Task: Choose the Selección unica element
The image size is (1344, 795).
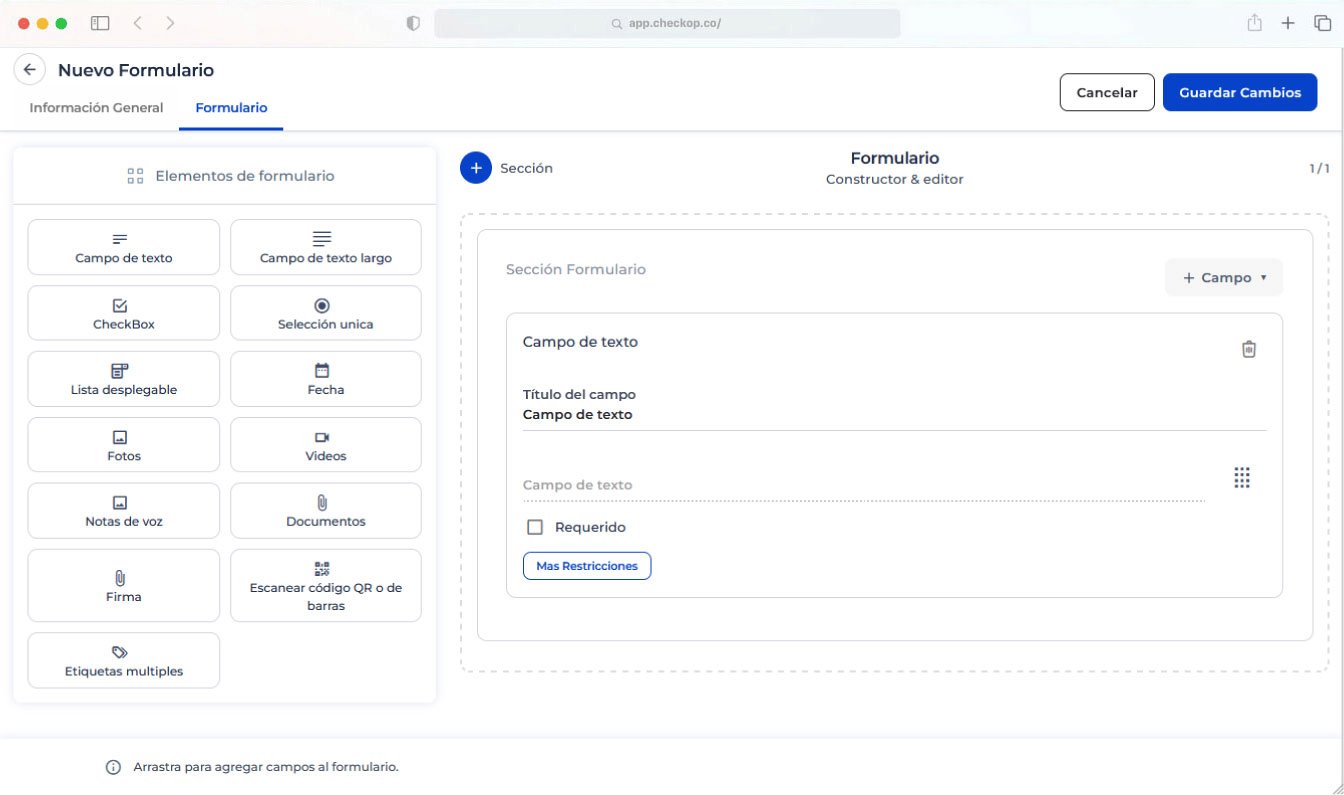Action: [325, 312]
